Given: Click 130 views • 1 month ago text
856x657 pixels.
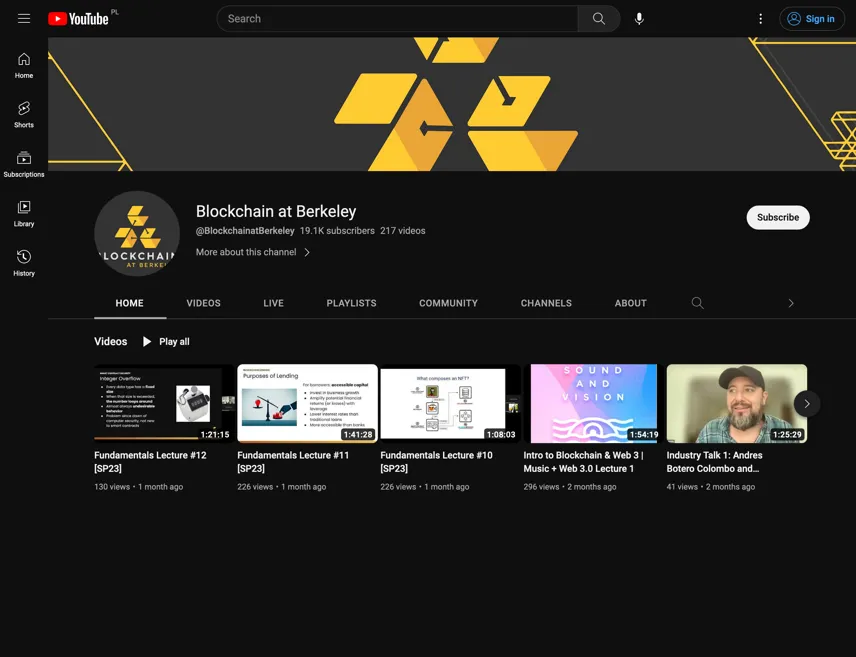Looking at the screenshot, I should pos(139,487).
